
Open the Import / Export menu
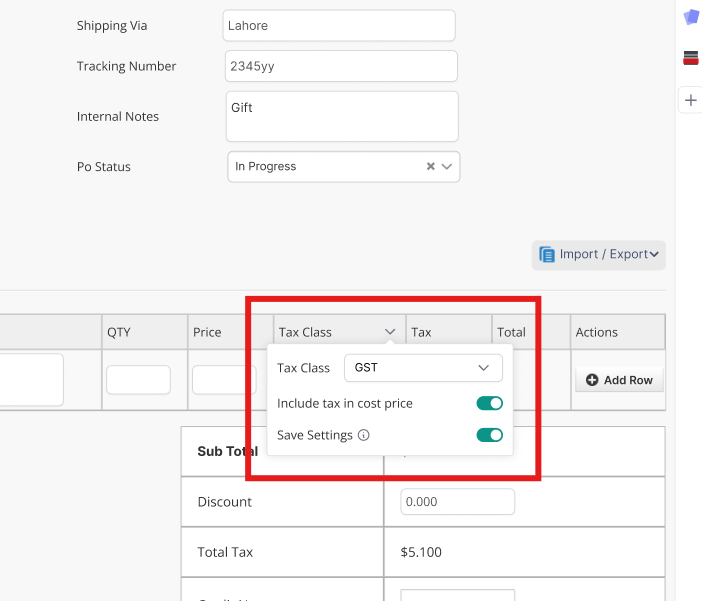point(598,254)
